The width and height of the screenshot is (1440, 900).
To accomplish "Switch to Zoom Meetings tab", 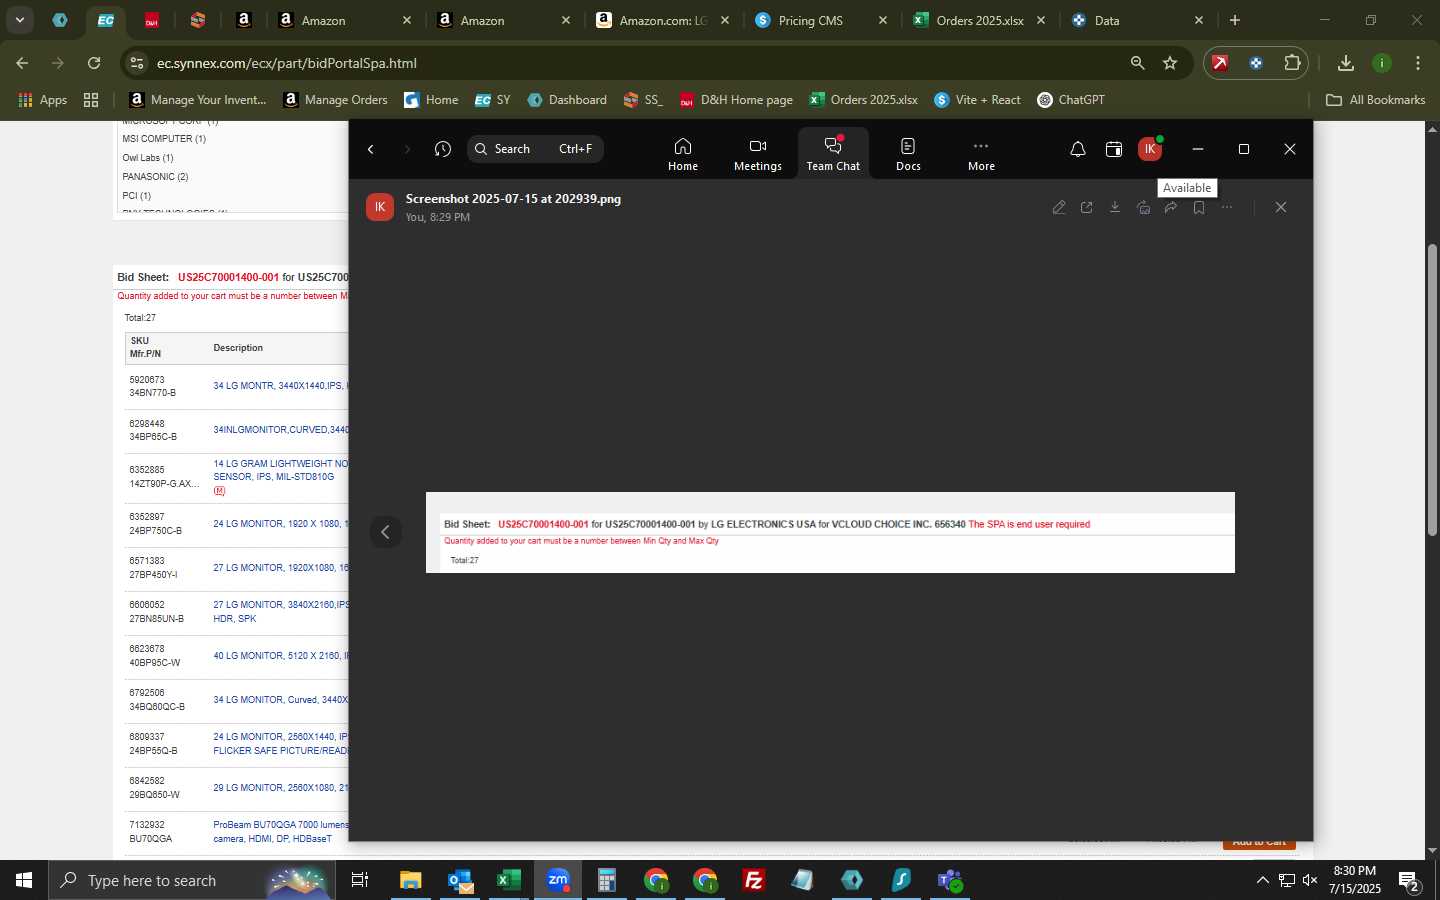I will point(758,154).
